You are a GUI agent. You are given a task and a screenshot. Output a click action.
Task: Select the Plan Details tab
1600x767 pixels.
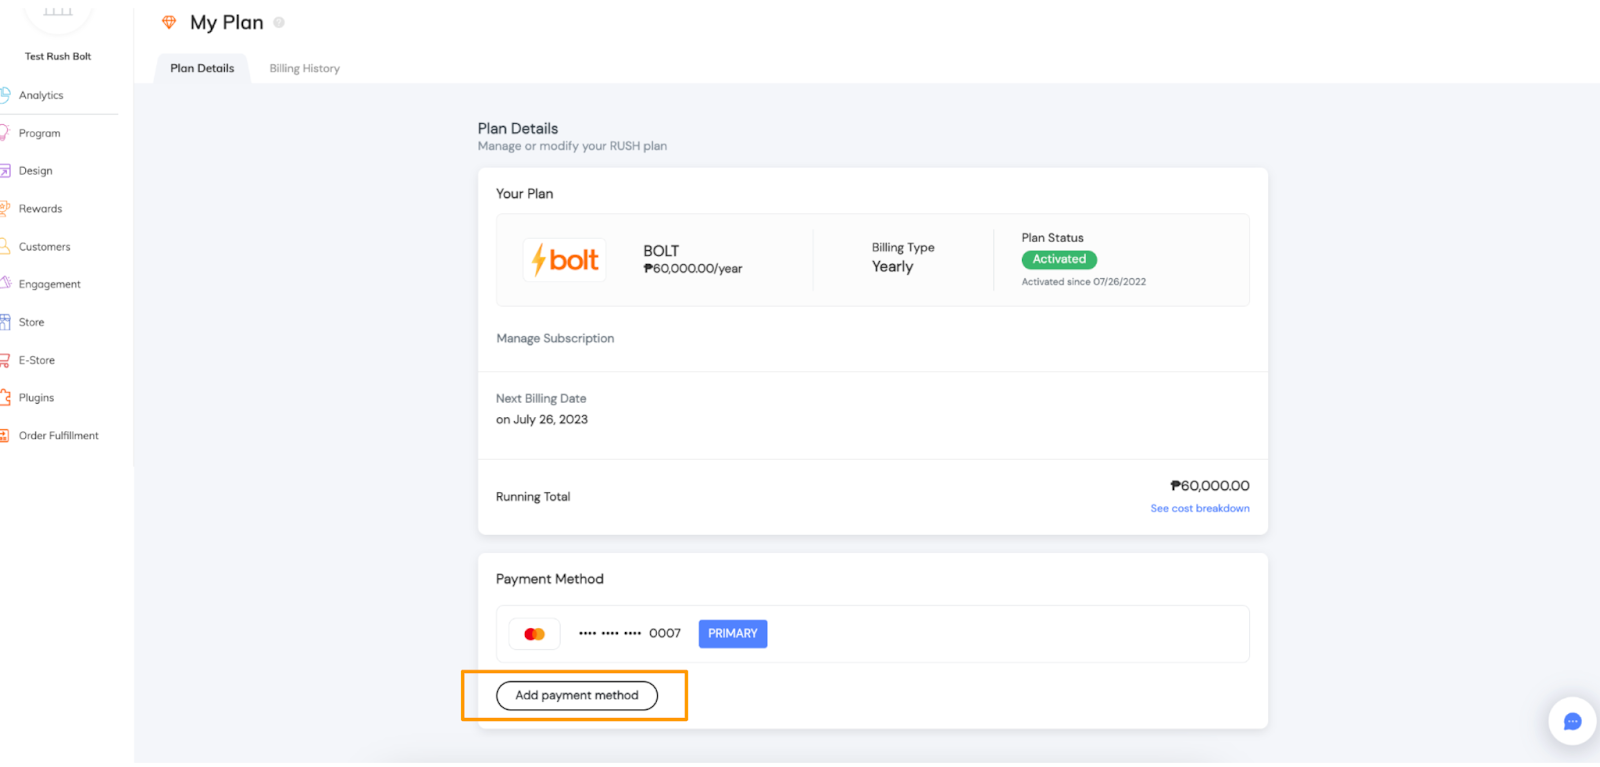pos(202,69)
